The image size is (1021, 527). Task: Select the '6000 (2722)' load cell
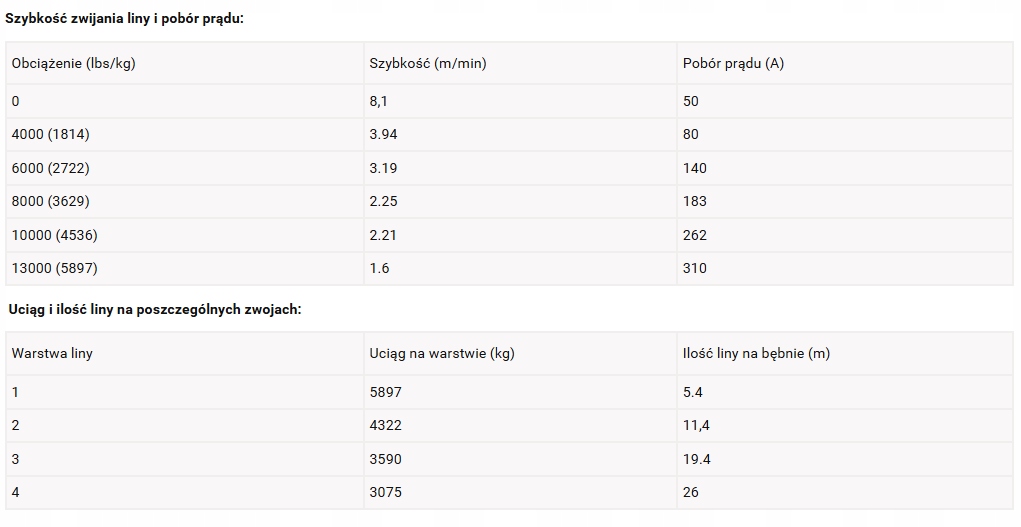(50, 168)
